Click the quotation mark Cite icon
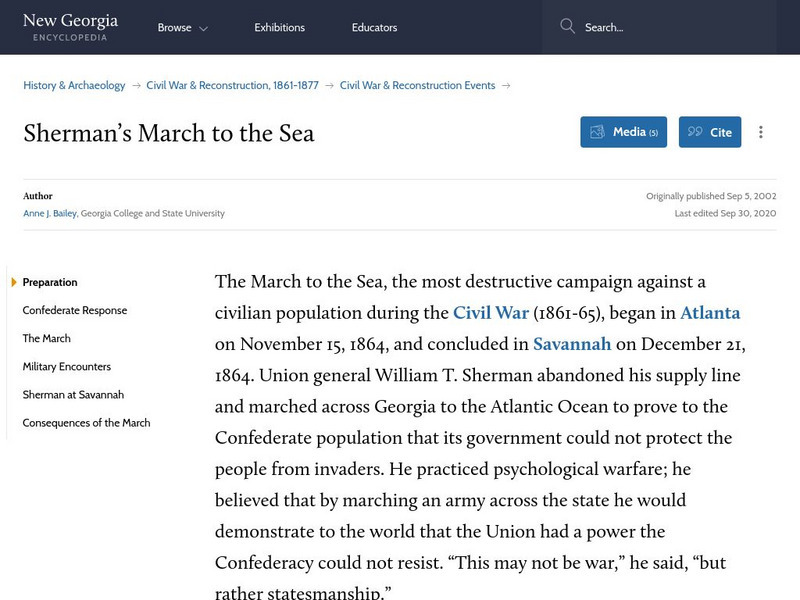The height and width of the screenshot is (600, 800). point(695,132)
